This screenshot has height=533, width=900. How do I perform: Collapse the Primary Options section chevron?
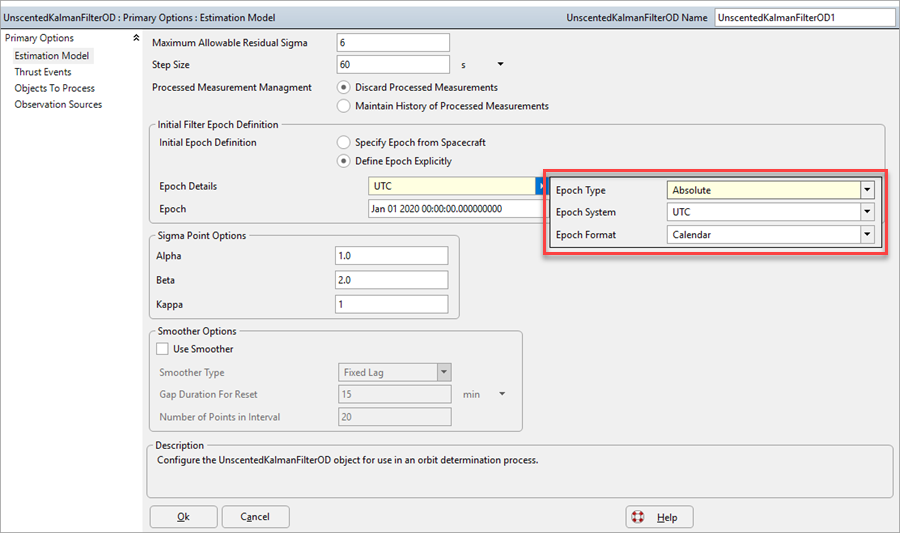[136, 38]
